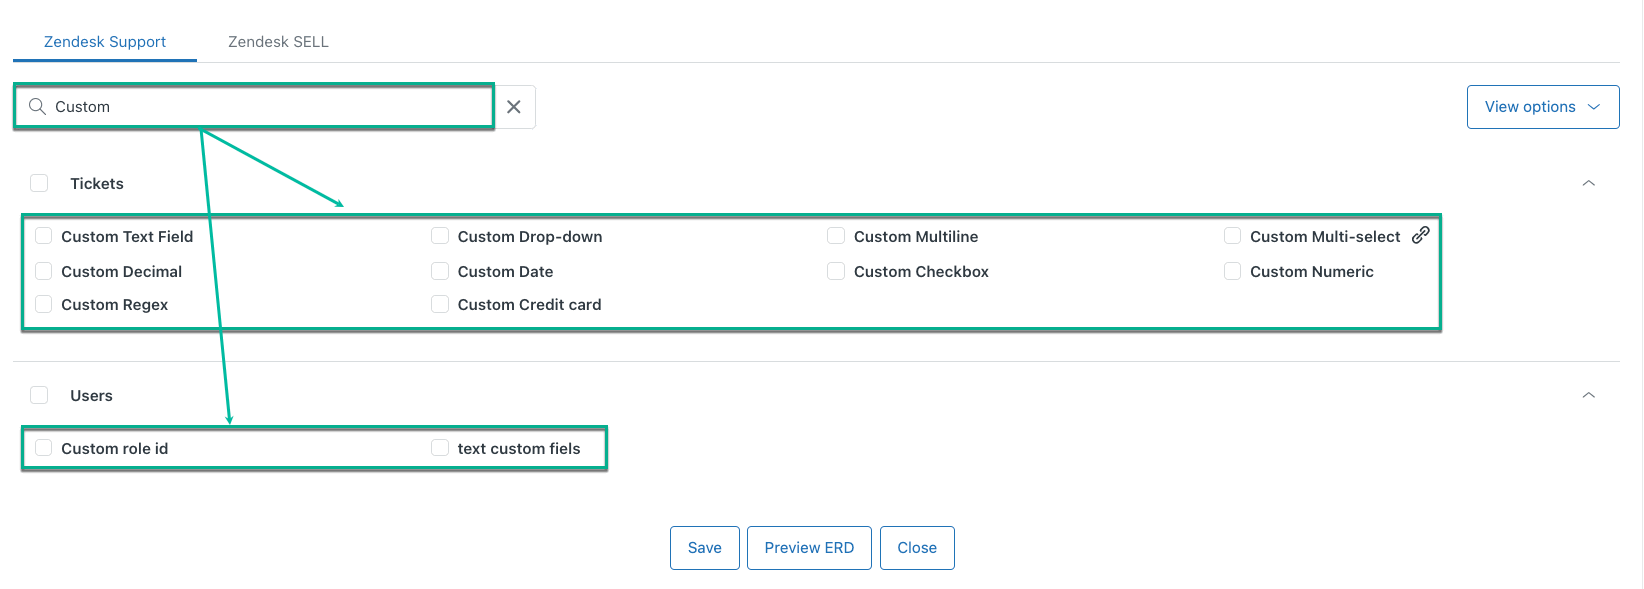
Task: Check the Custom Text Field checkbox
Action: 44,236
